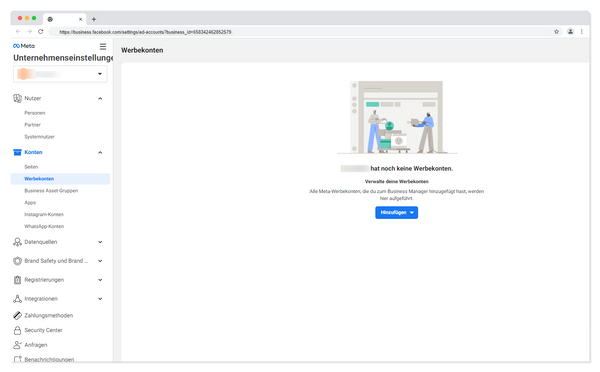600x372 pixels.
Task: Click the empty-state illustration
Action: [x=397, y=117]
